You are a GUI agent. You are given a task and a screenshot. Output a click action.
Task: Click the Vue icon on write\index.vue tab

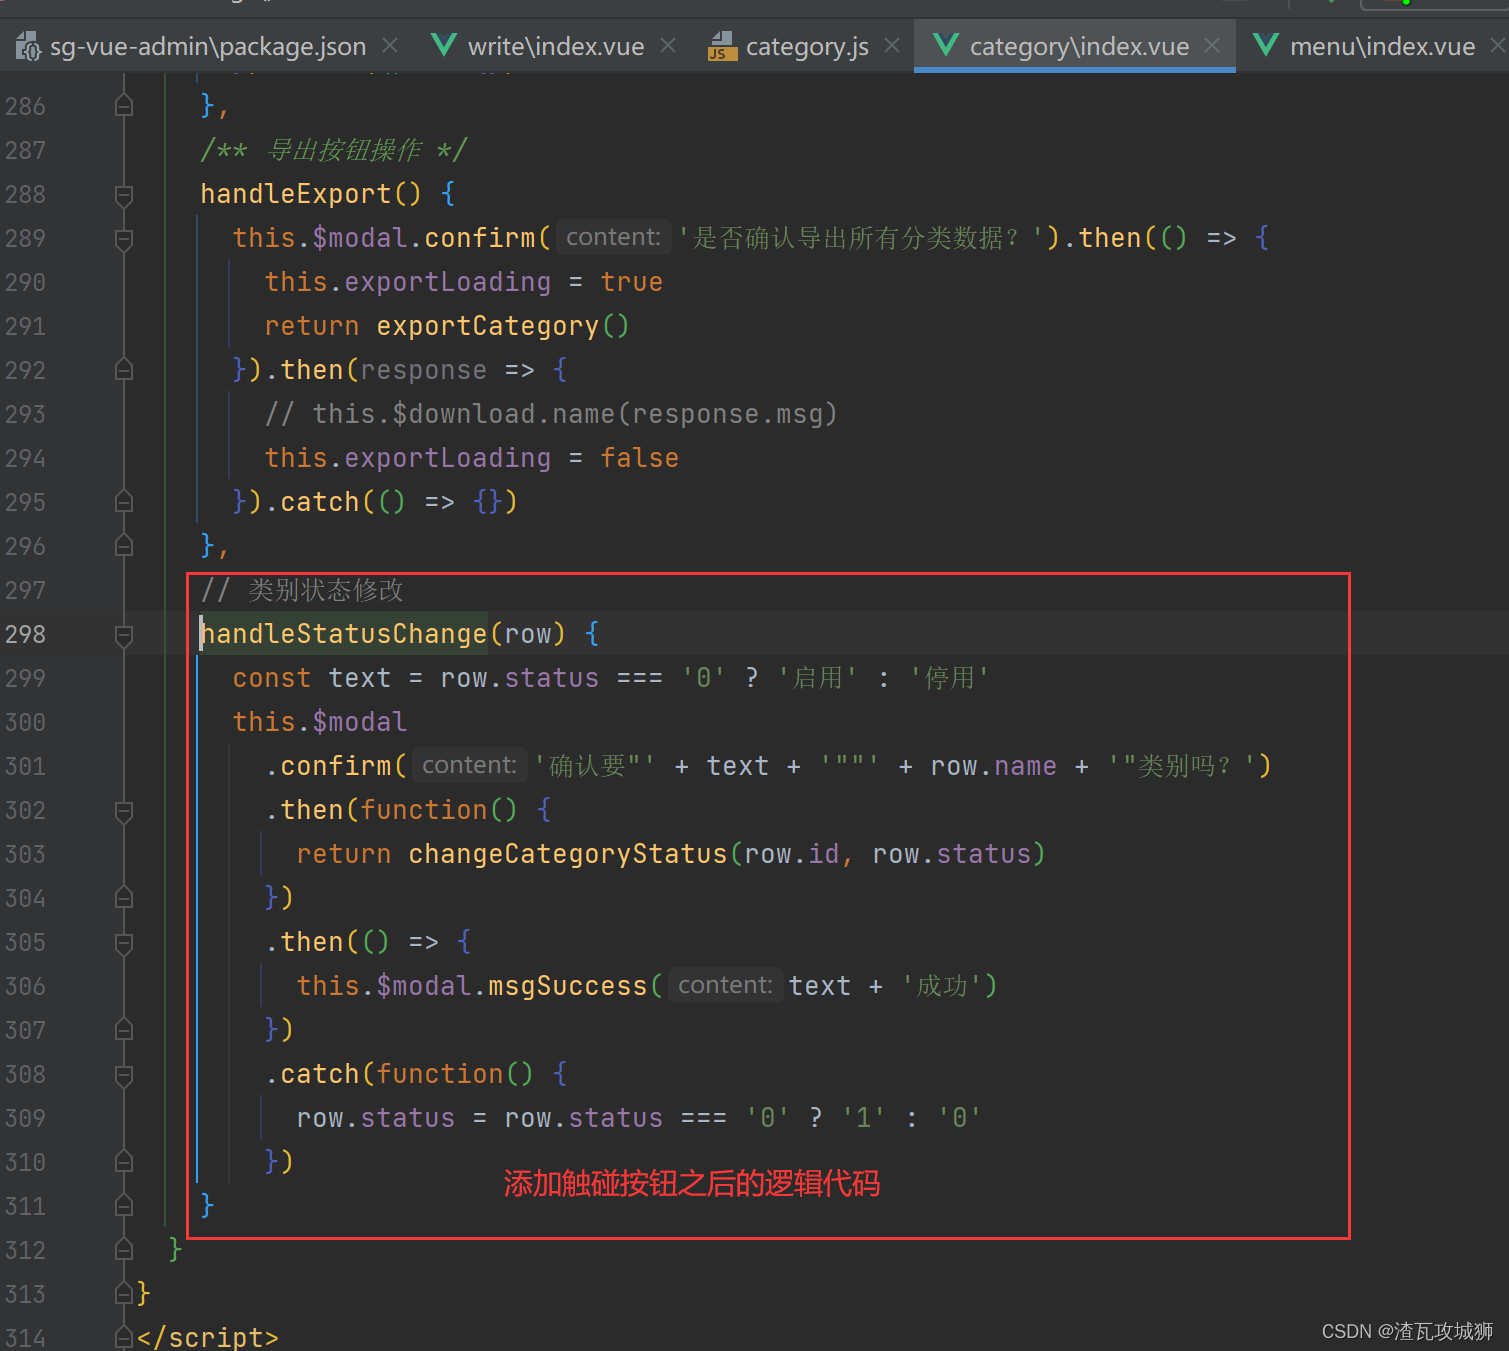(x=443, y=45)
